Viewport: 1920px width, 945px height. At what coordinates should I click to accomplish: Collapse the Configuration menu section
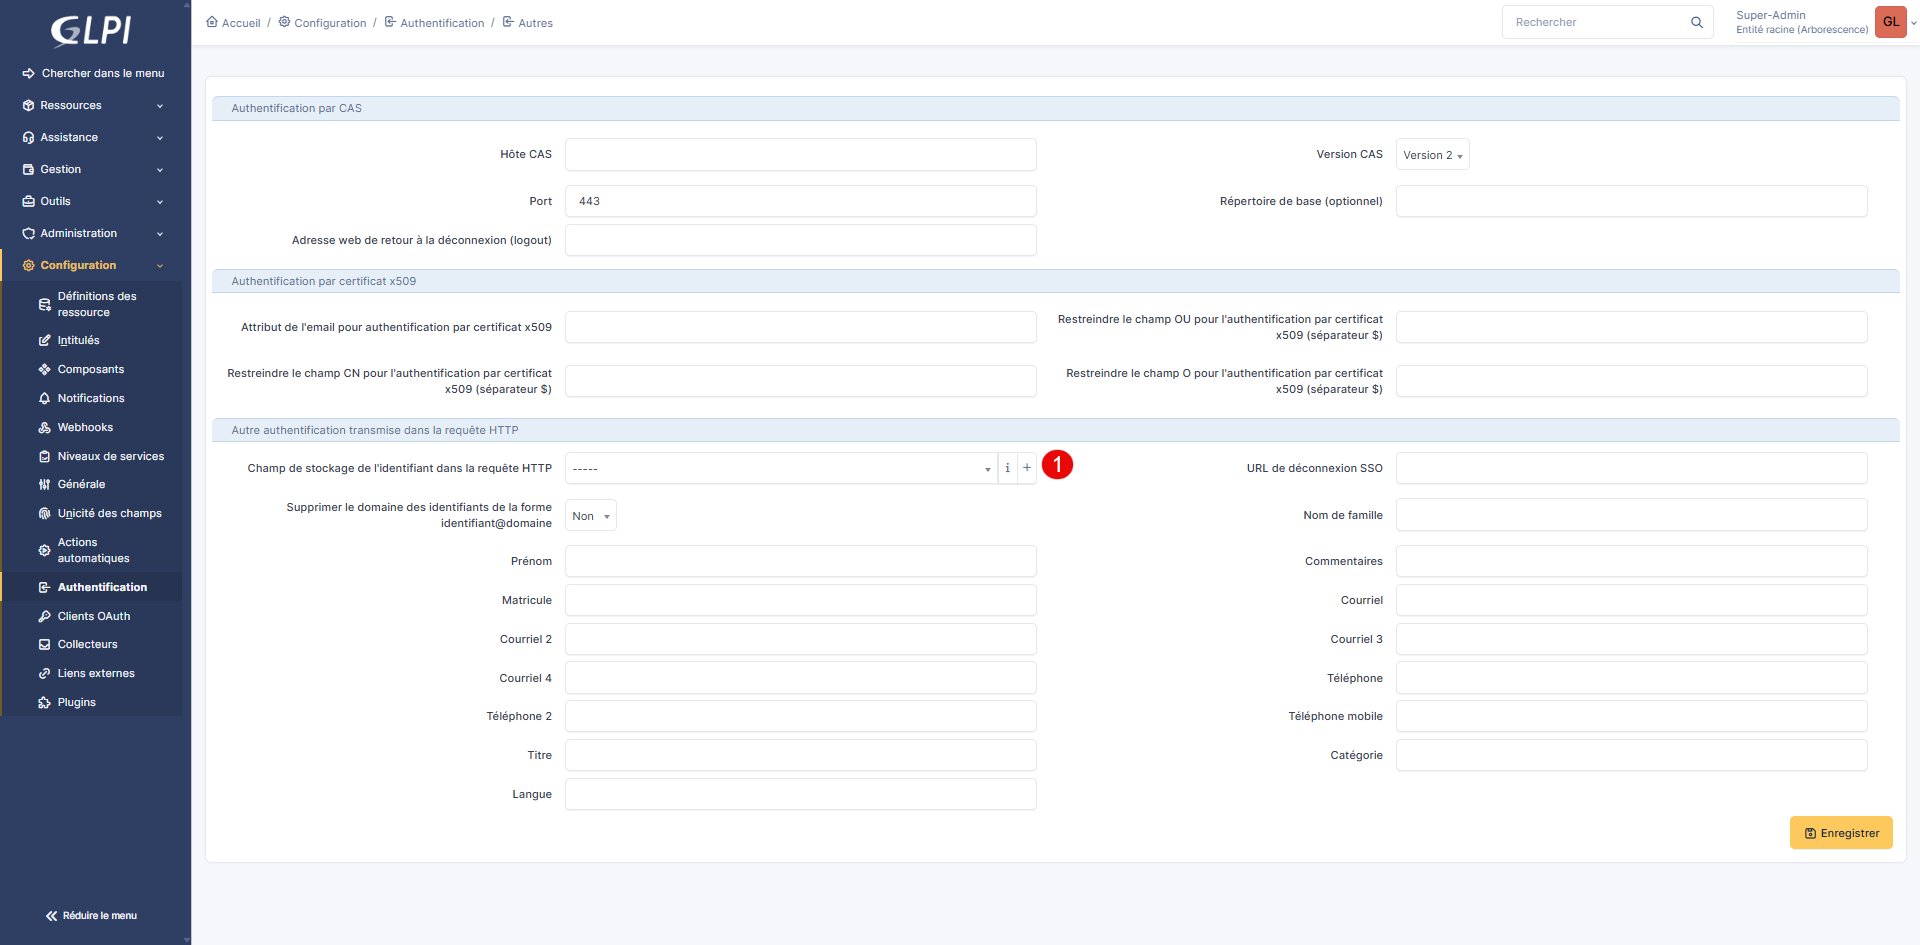(x=92, y=265)
